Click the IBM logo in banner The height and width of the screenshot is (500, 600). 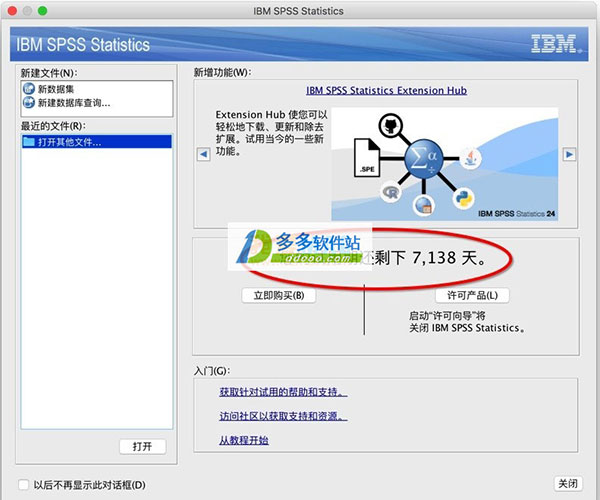coord(554,44)
